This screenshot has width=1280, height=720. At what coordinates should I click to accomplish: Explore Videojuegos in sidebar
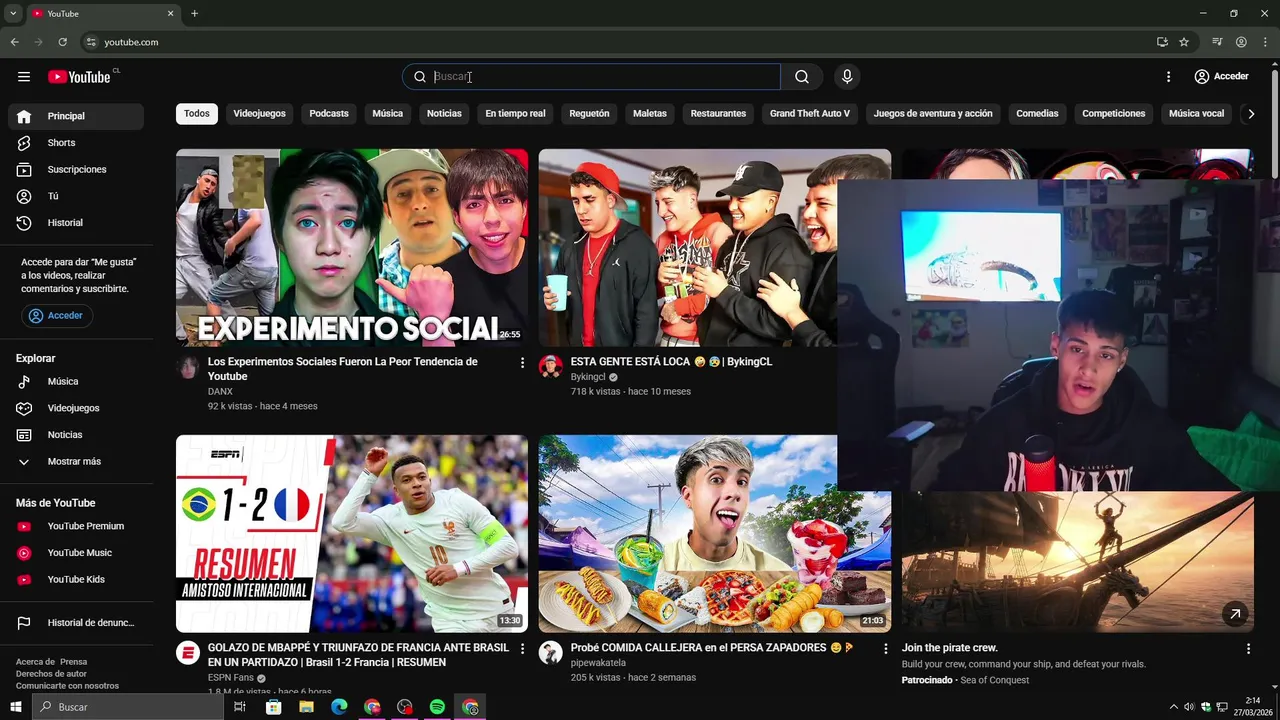(76, 408)
